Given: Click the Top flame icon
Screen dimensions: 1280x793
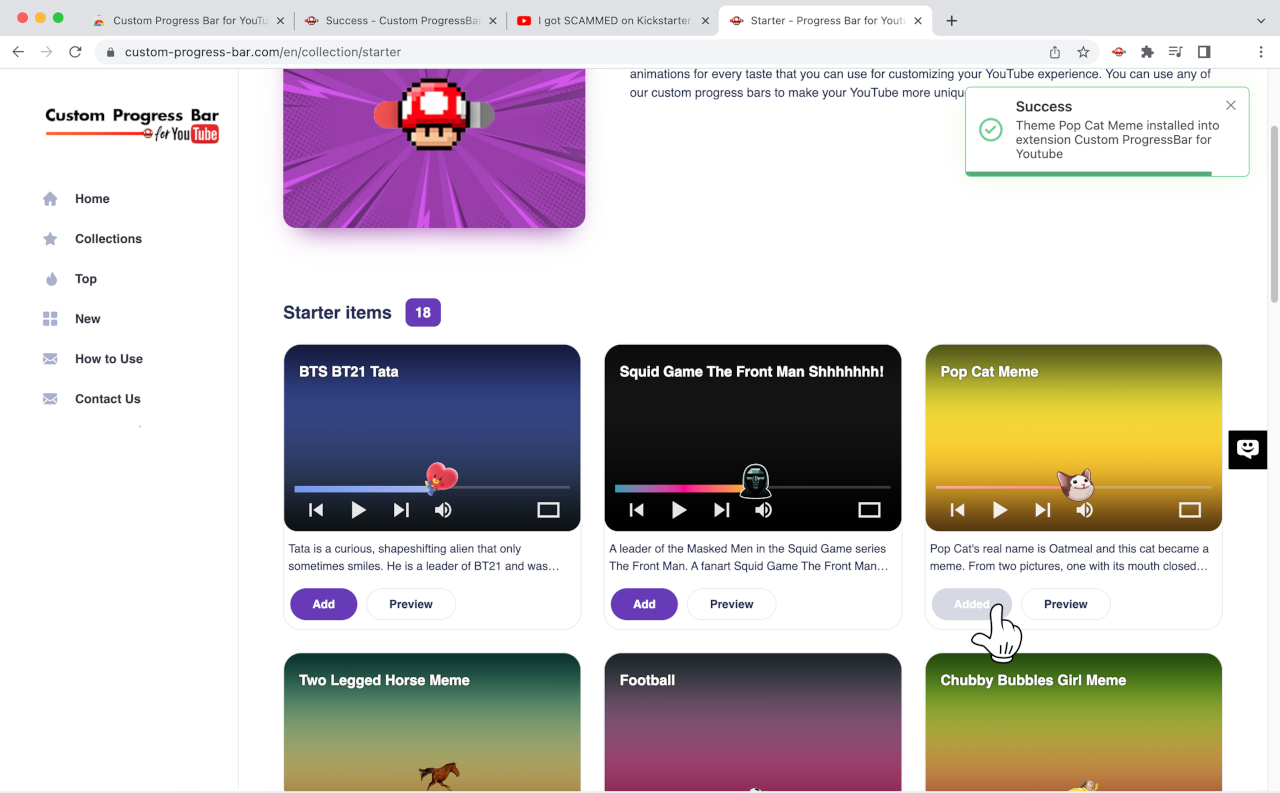Looking at the screenshot, I should point(51,279).
